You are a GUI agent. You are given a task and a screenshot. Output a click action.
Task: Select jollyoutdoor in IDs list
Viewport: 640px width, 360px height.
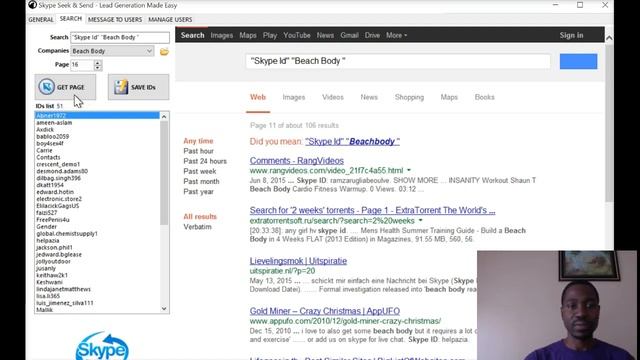(53, 261)
